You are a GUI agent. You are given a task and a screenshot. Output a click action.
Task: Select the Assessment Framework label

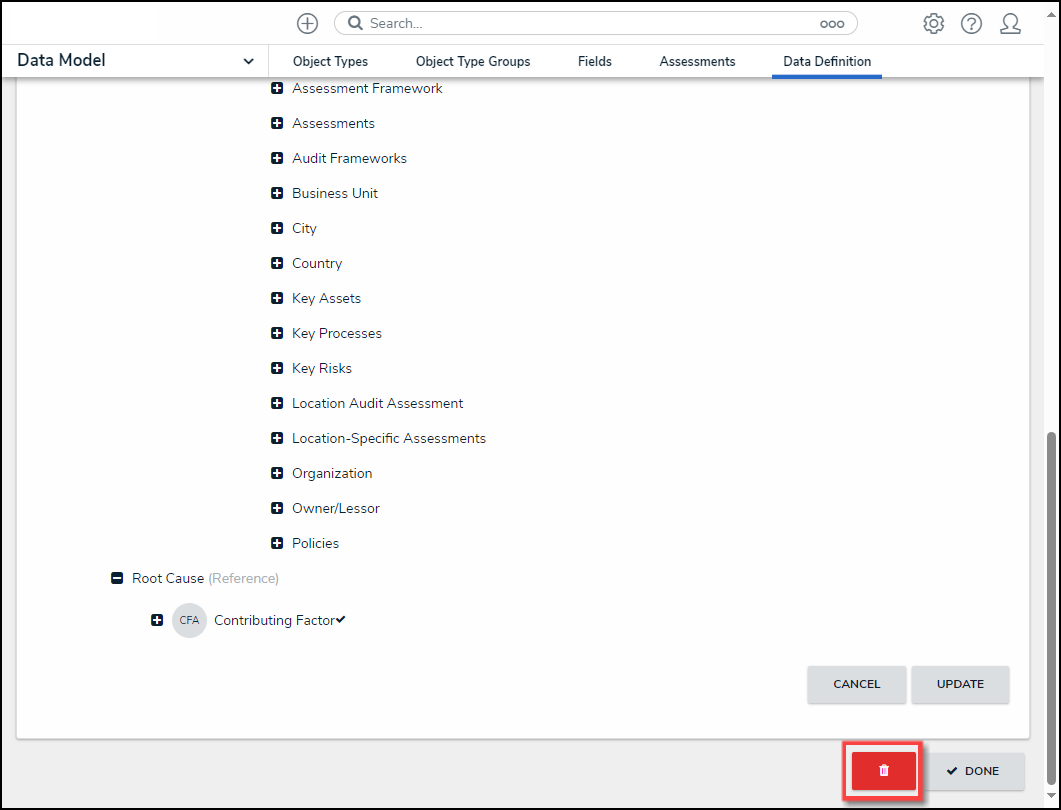pos(367,89)
